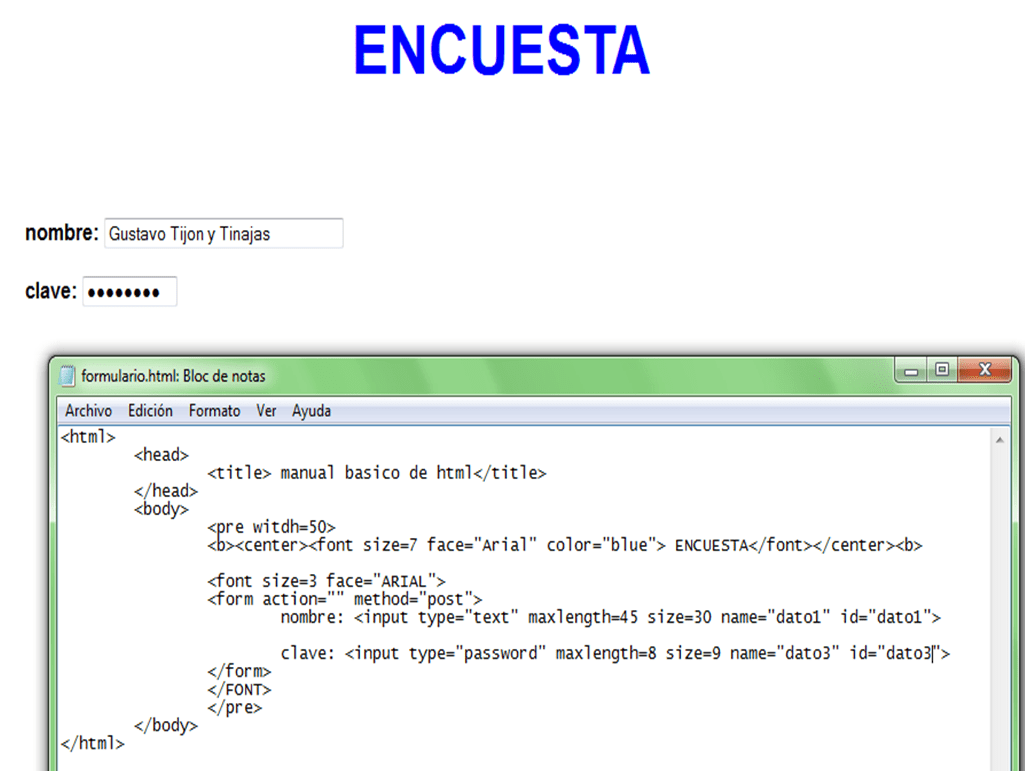Focus the nombre text field

tap(223, 234)
